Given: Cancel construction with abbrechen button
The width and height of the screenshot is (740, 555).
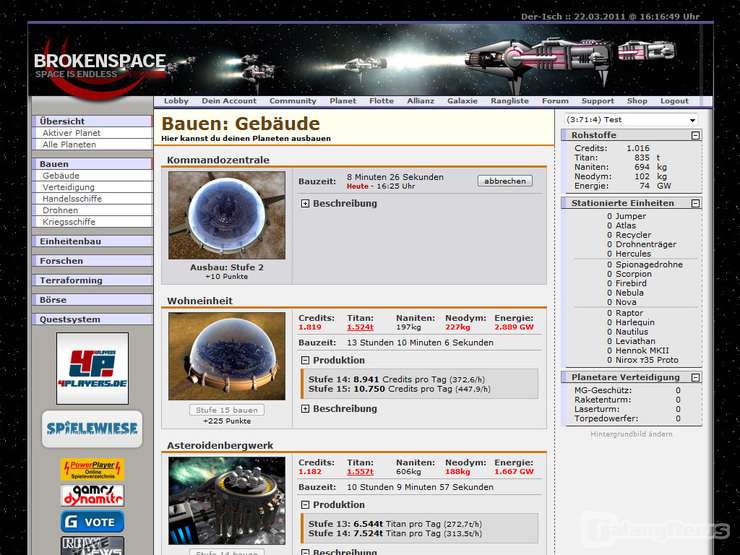Looking at the screenshot, I should coord(505,181).
